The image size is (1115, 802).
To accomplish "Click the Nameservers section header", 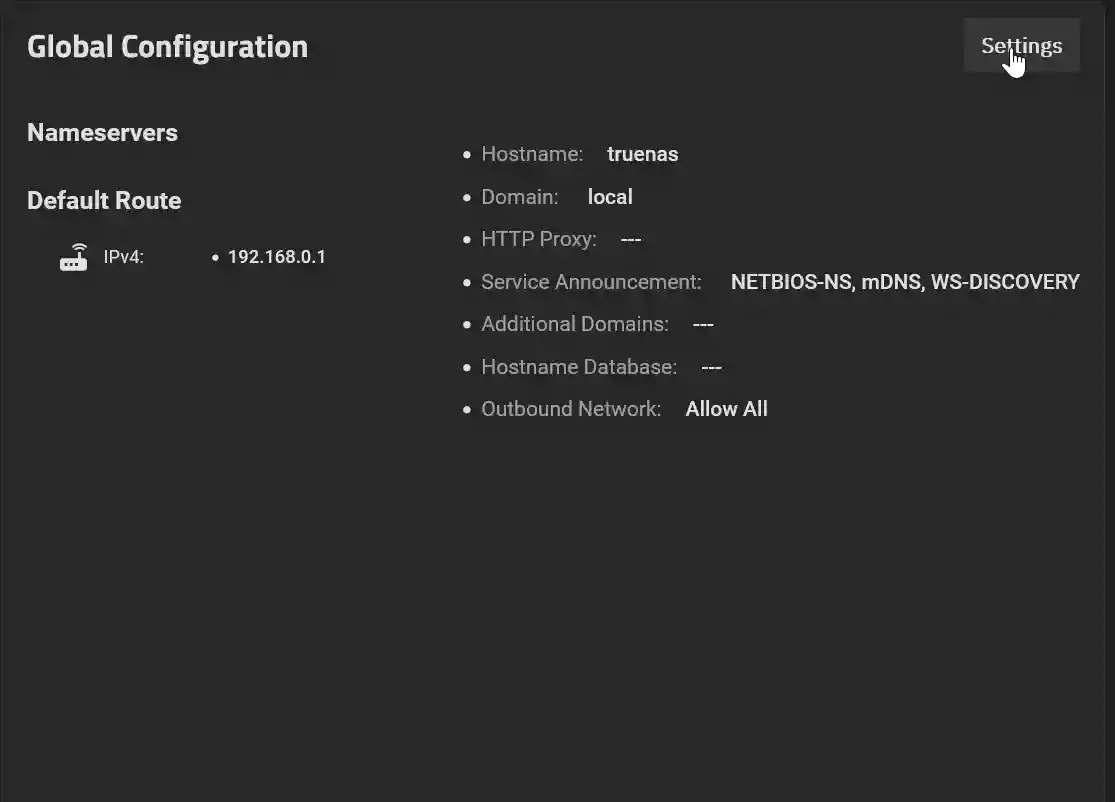I will click(x=102, y=132).
